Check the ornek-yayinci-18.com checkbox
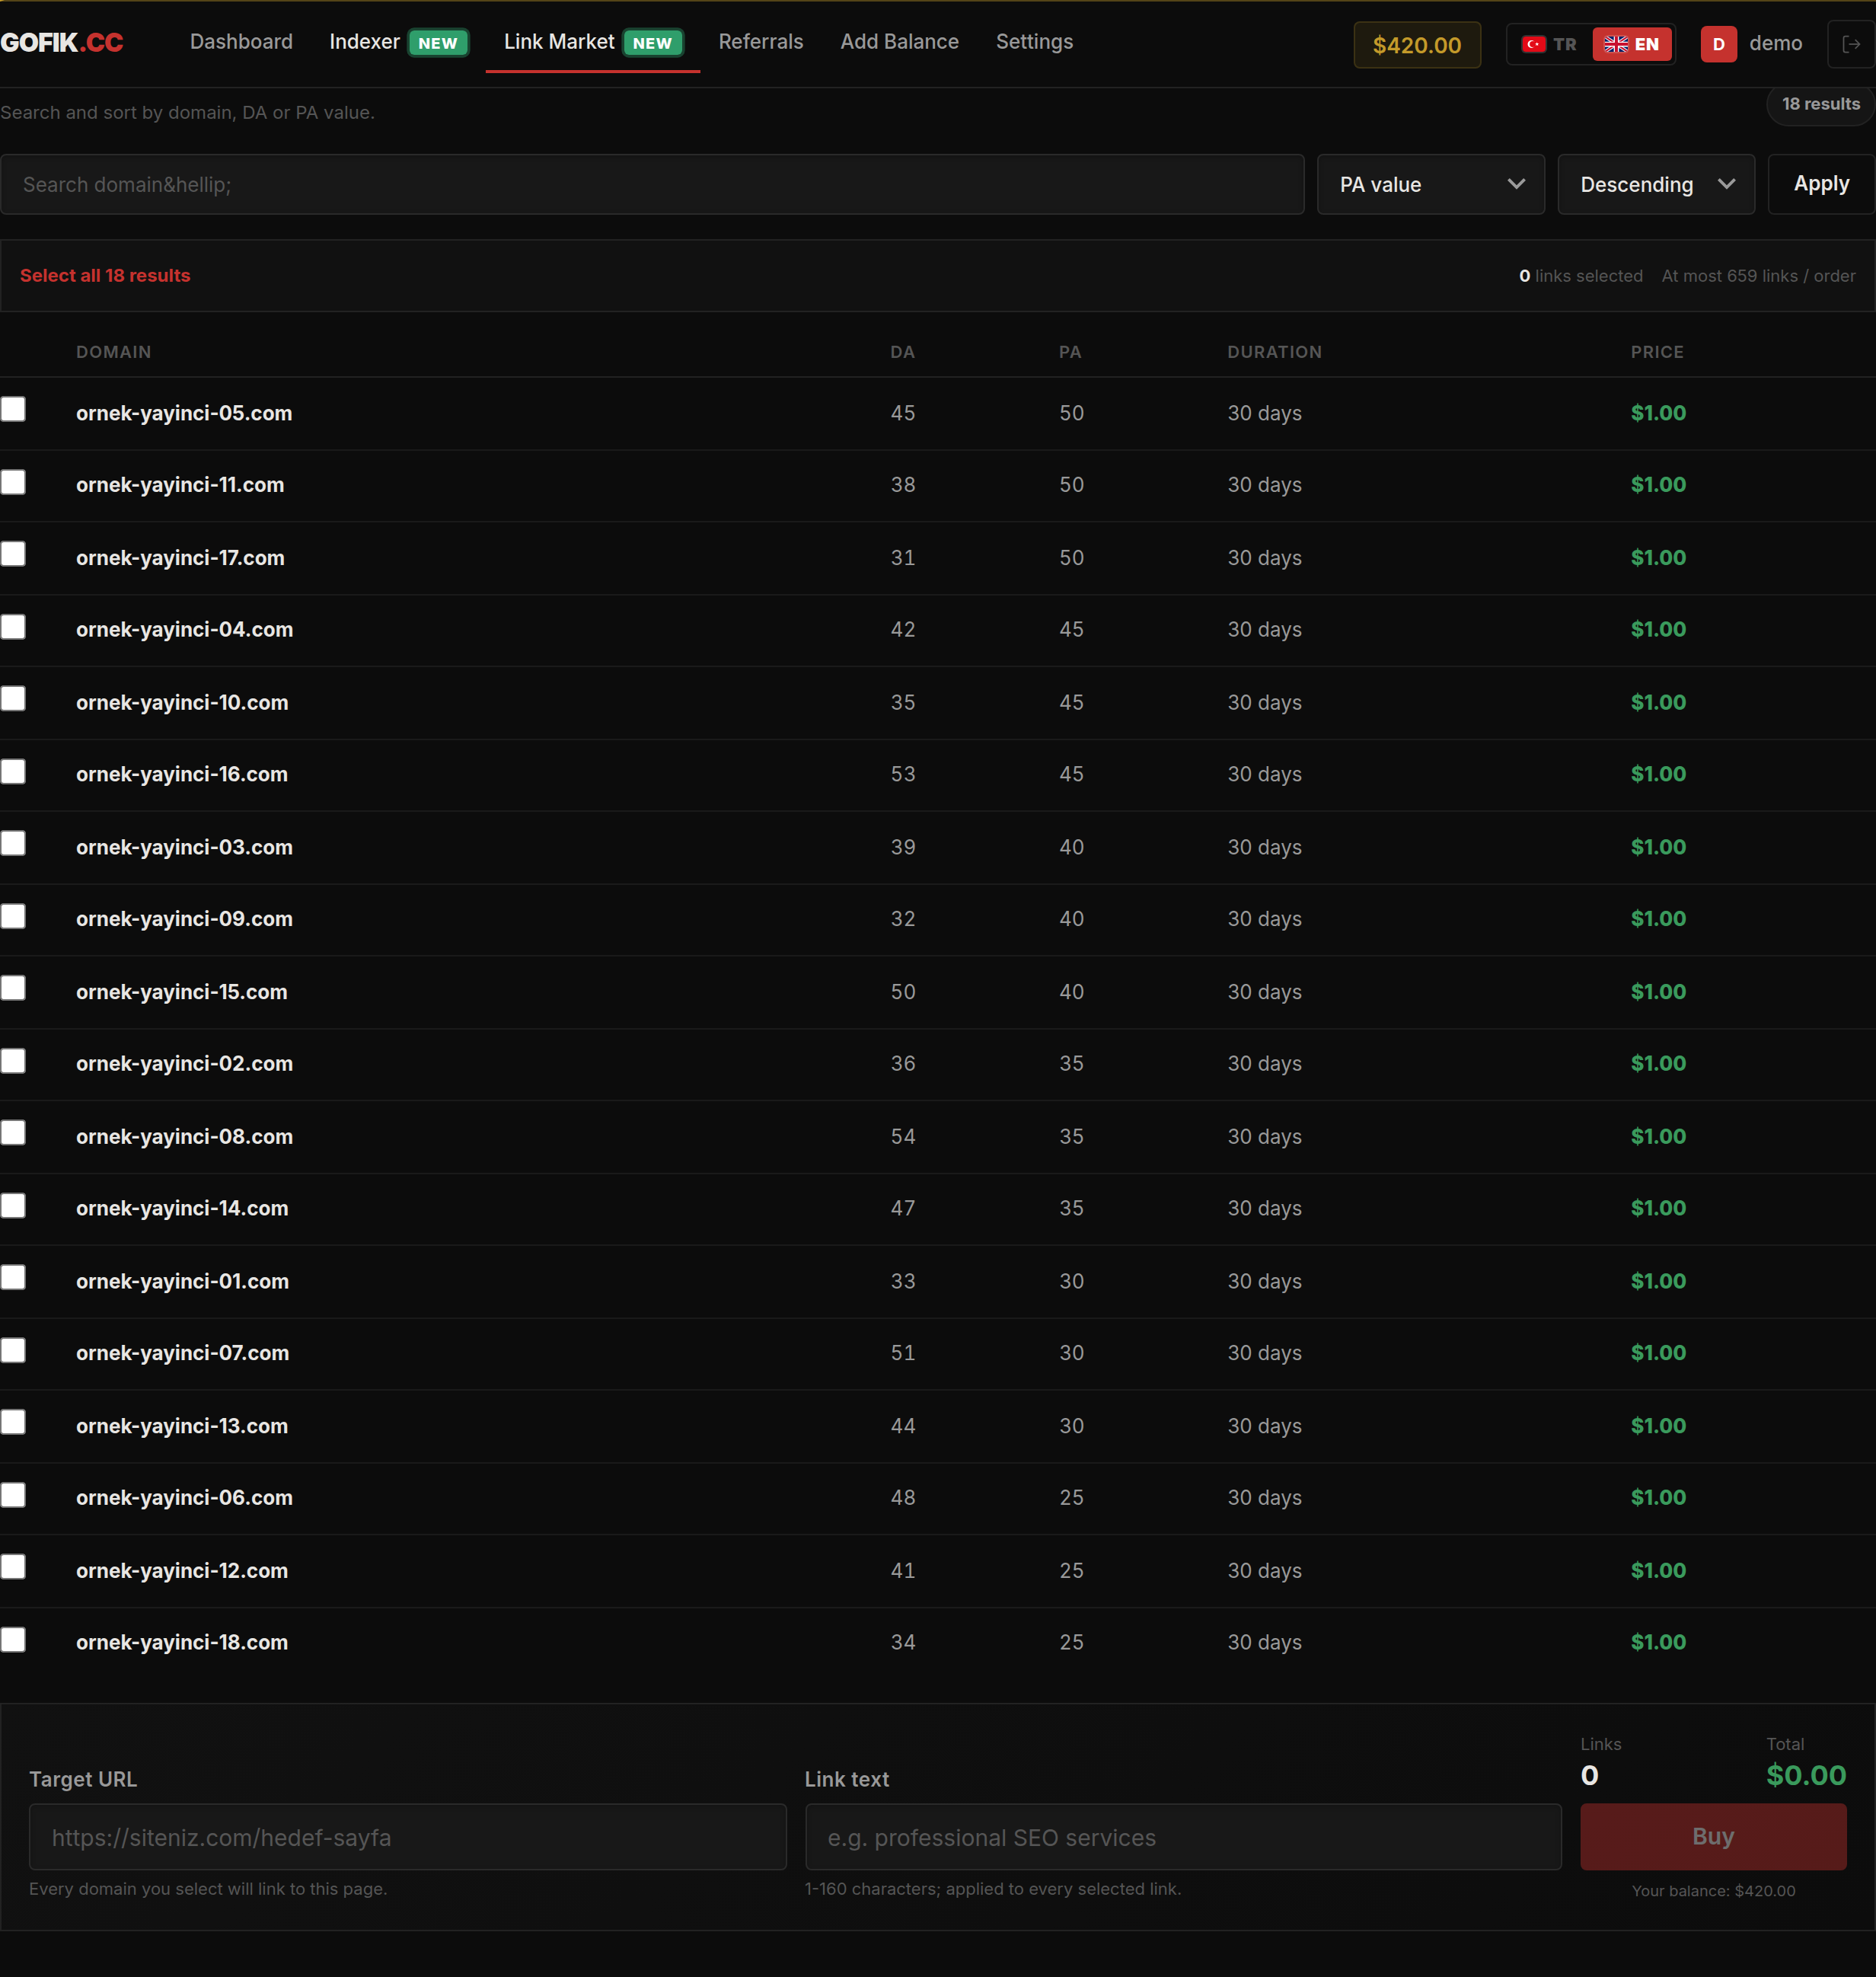1876x1977 pixels. click(13, 1639)
